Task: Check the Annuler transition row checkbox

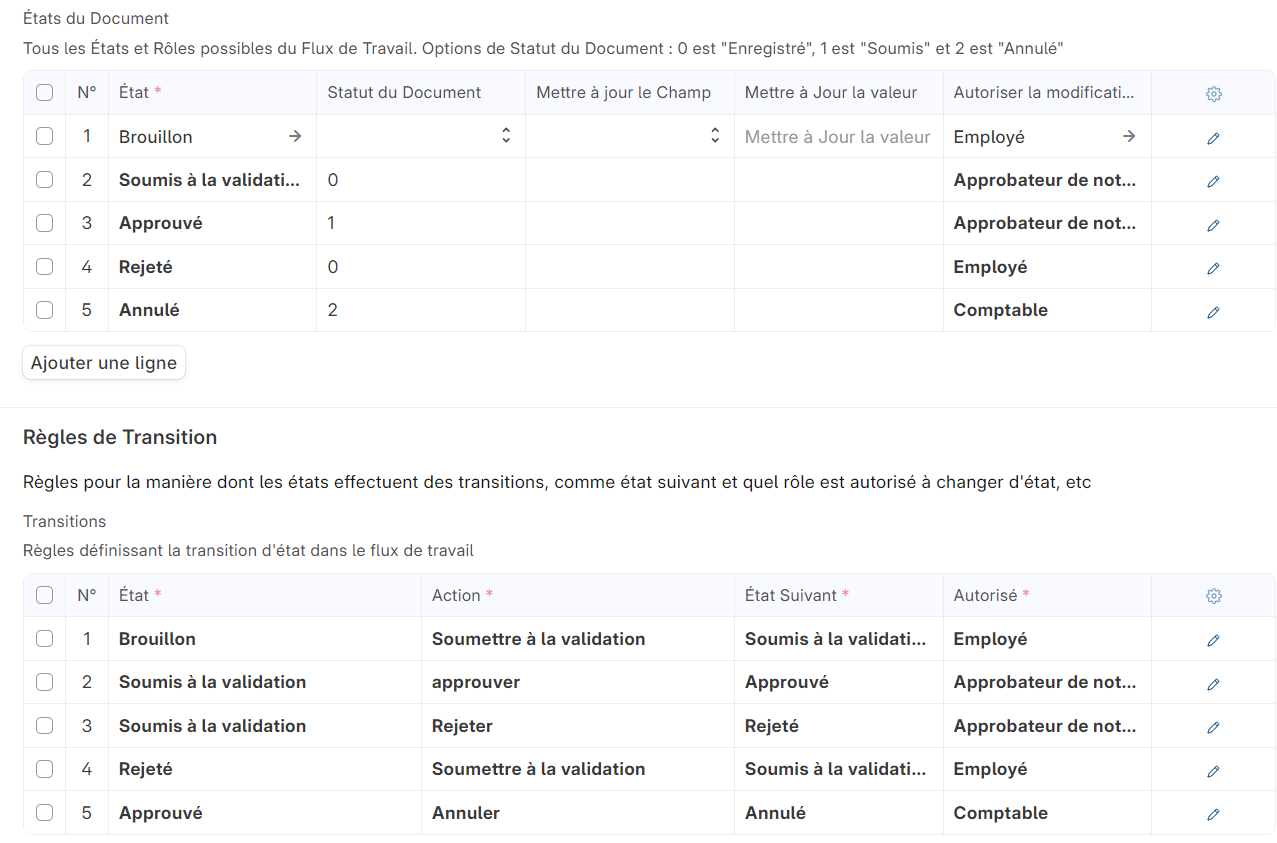Action: (44, 813)
